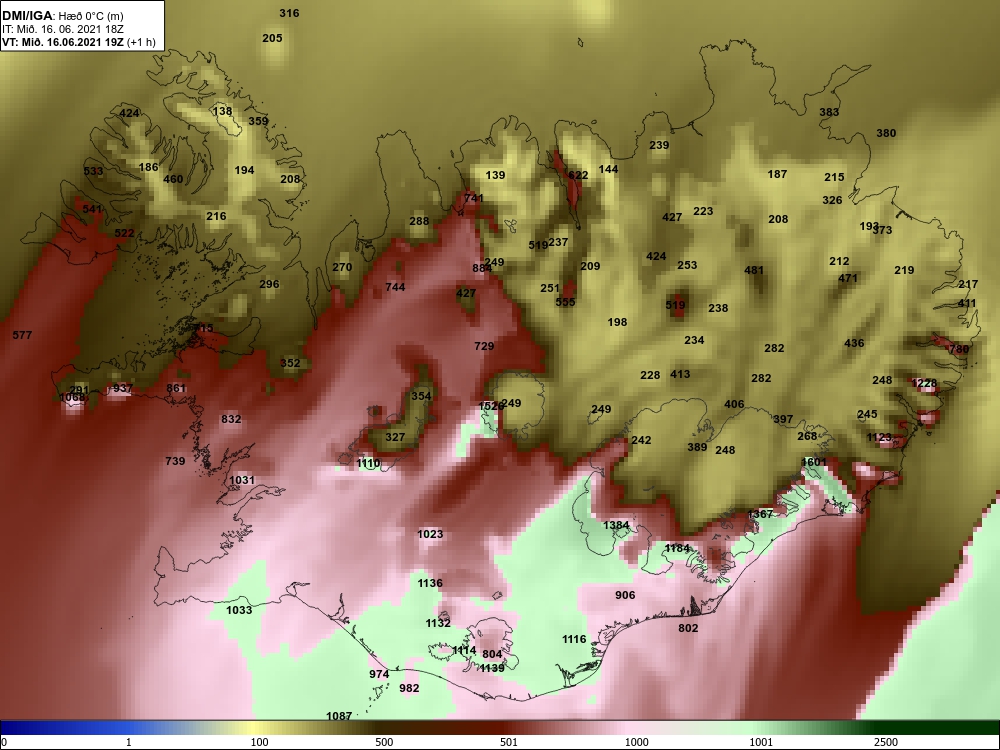Click the map value 982
The height and width of the screenshot is (750, 1000).
click(x=409, y=688)
